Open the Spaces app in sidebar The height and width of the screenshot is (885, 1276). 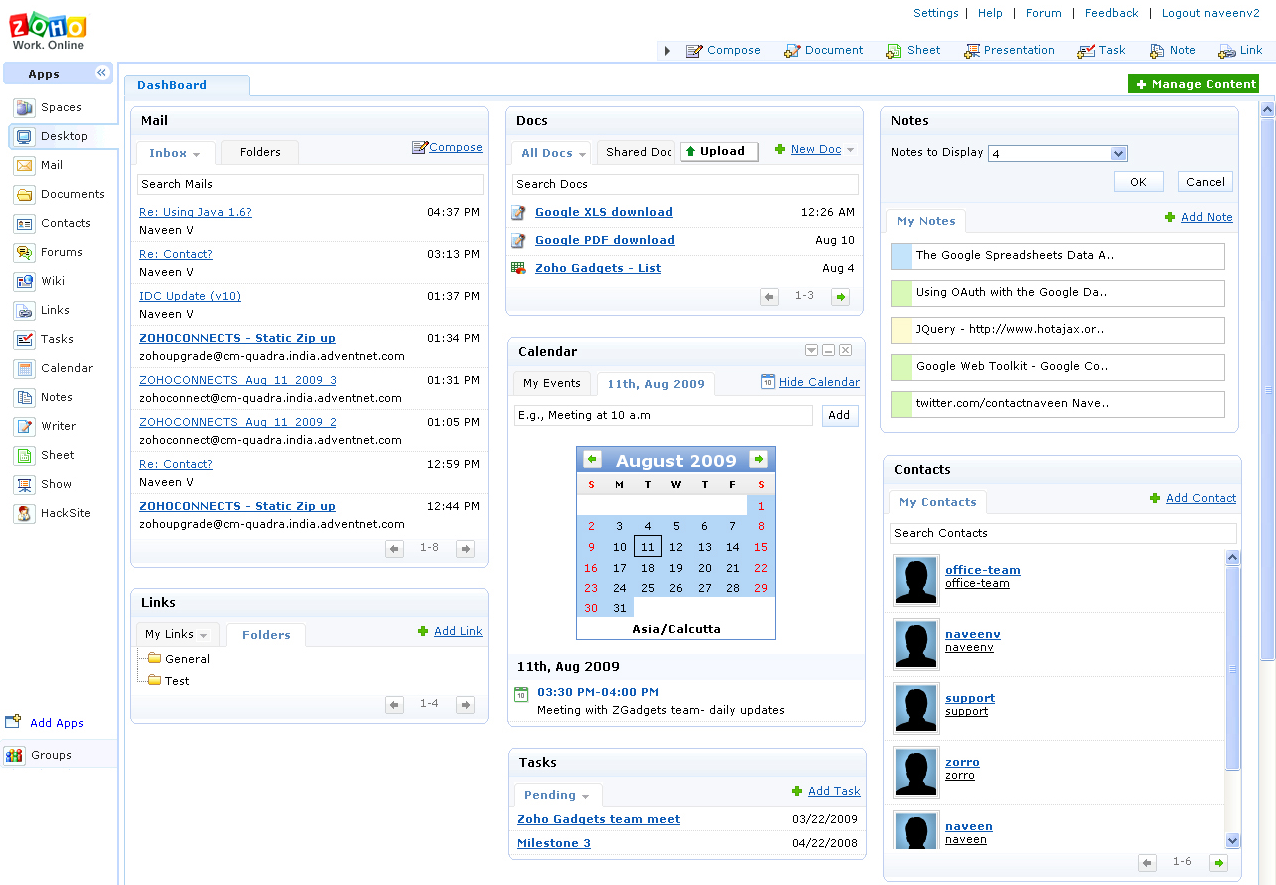(x=60, y=107)
